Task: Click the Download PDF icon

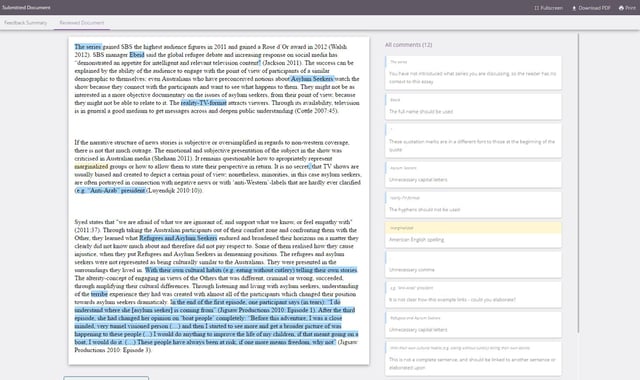Action: tap(574, 8)
